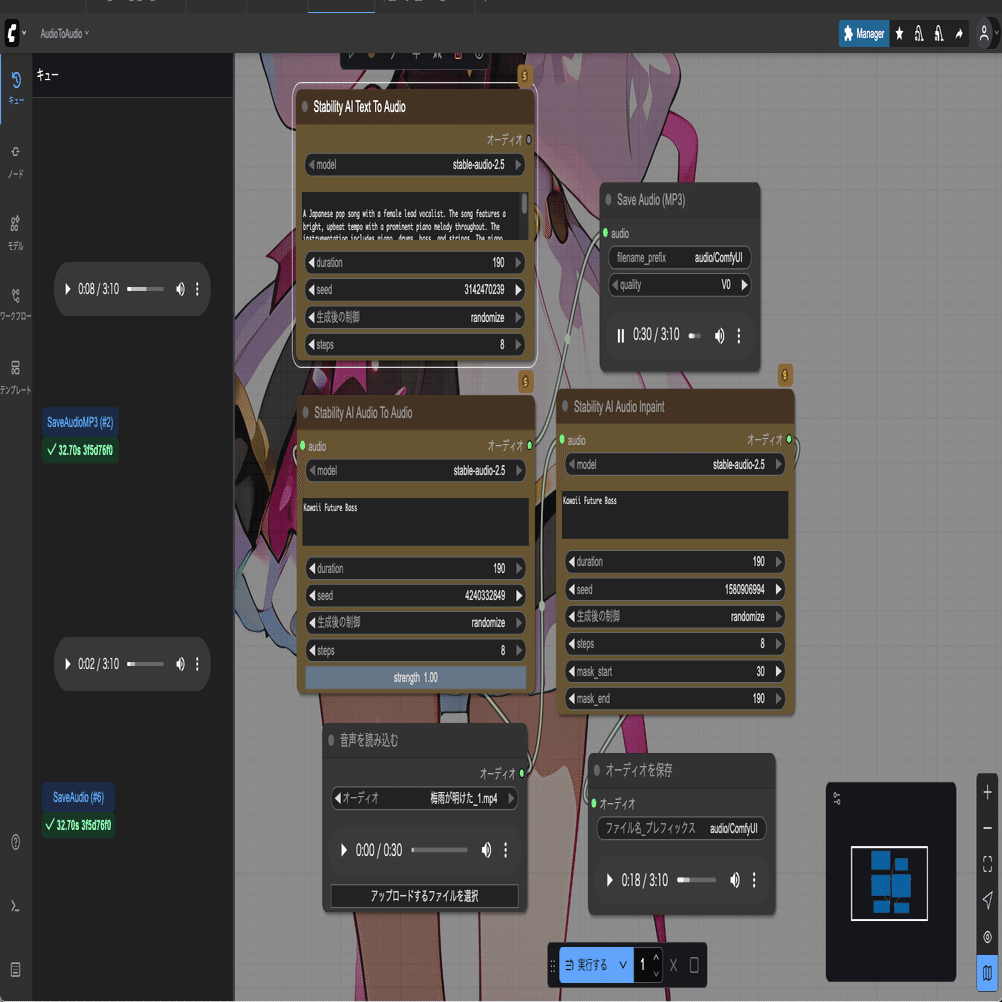Viewport: 1002px width, 1002px height.
Task: Edit Kawaii Future Bass prompt in Audio Inpaint
Action: click(x=675, y=514)
